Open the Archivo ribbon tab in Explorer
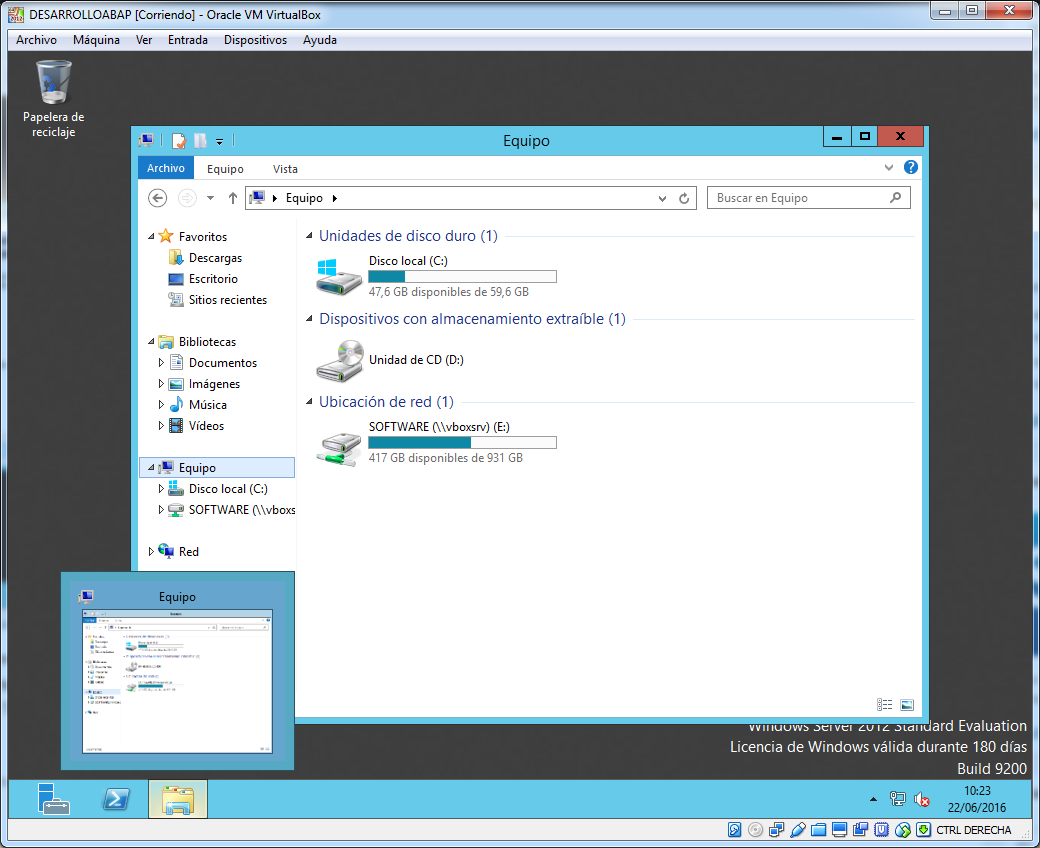 166,168
